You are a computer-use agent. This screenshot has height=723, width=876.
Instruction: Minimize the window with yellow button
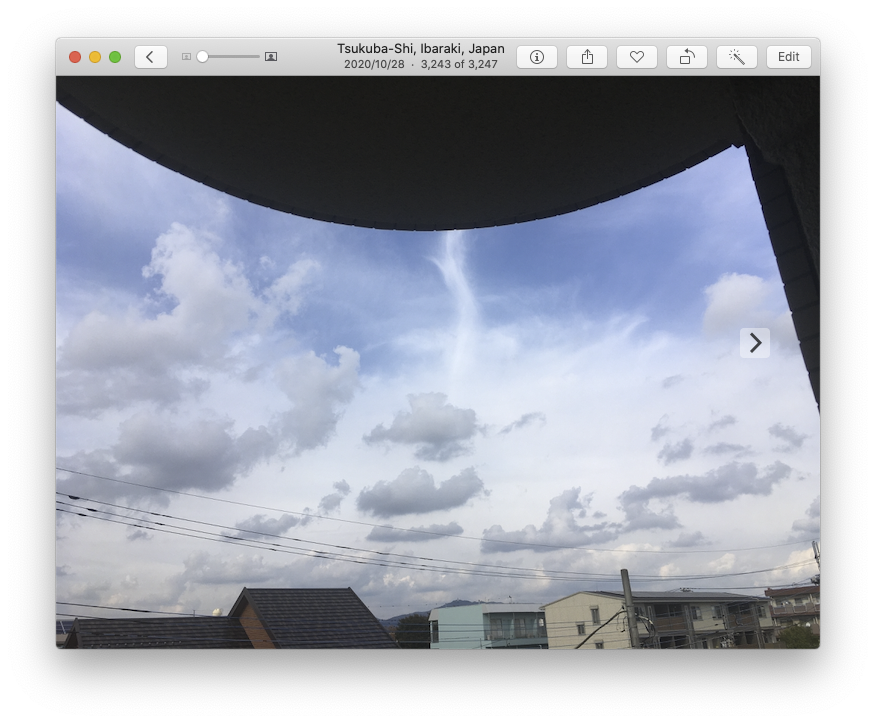(95, 57)
